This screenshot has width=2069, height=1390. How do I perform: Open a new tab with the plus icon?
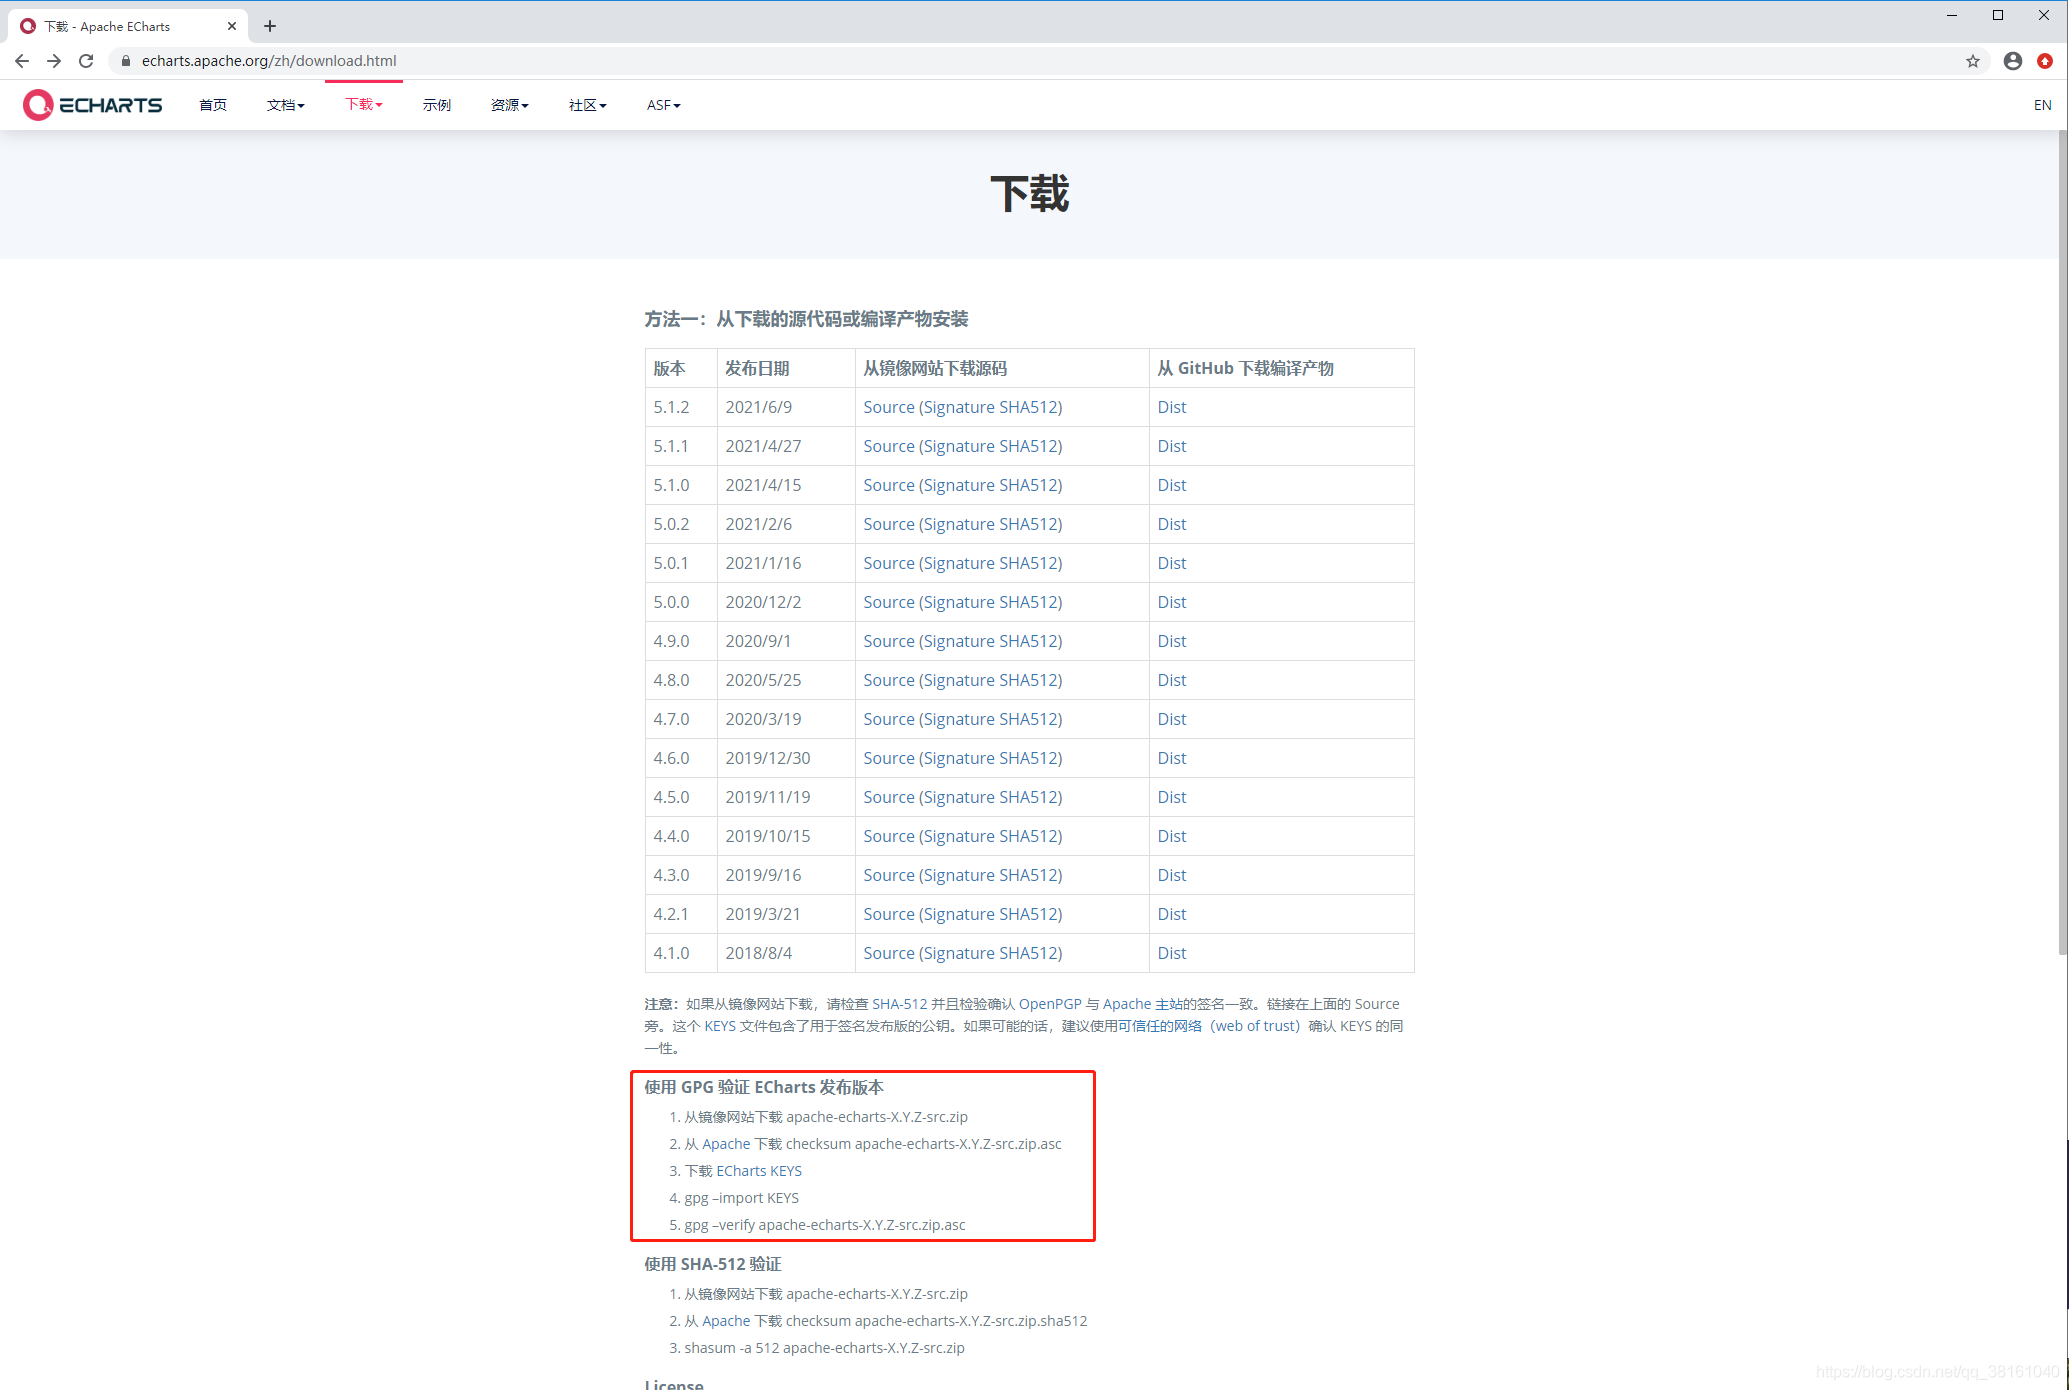(270, 26)
